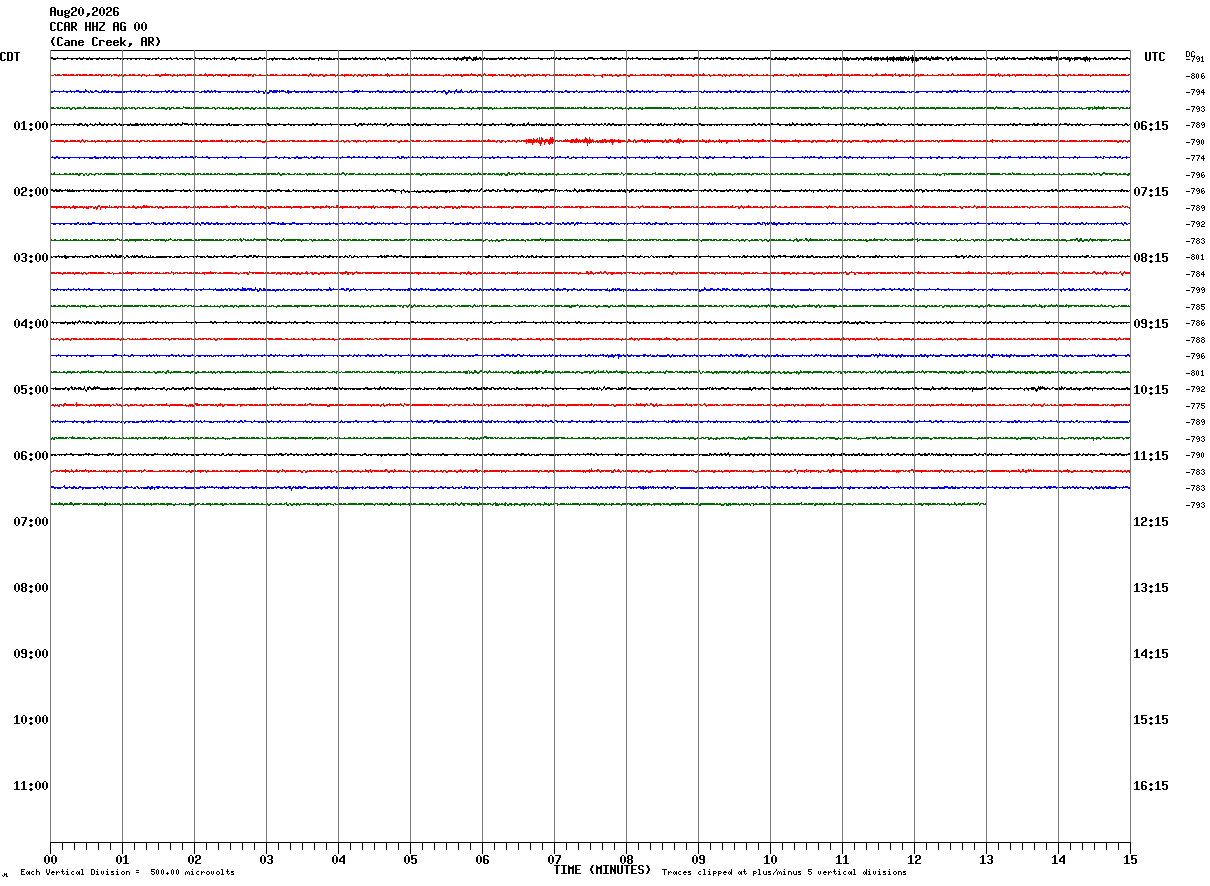Viewport: 1210px width, 886px height.
Task: Click the 12 minute axis label
Action: tap(914, 860)
